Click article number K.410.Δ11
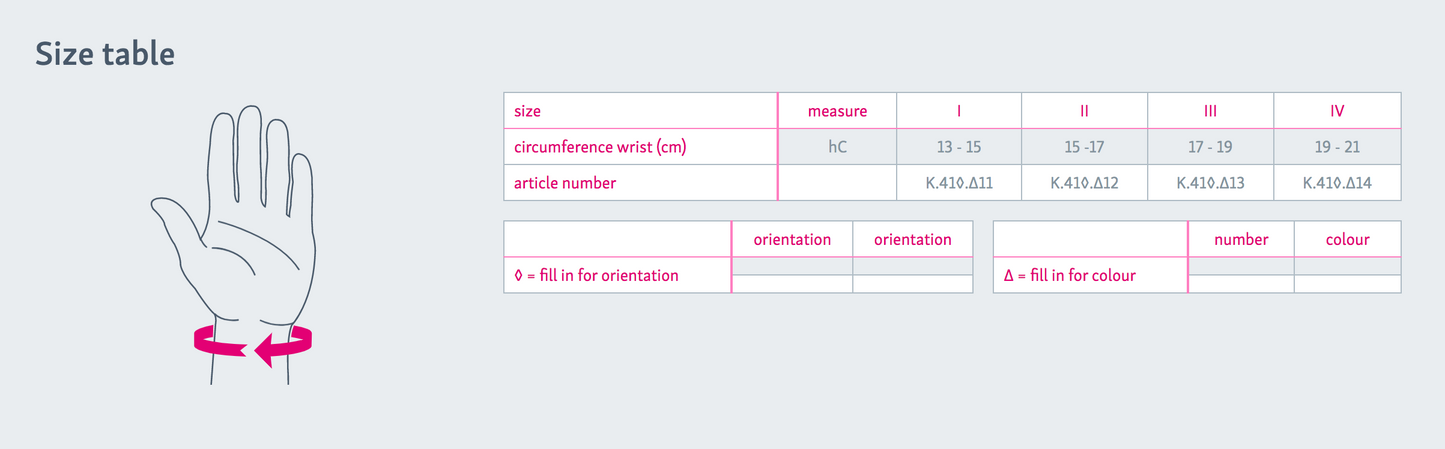Screen dimensions: 1445x449 click(x=959, y=183)
